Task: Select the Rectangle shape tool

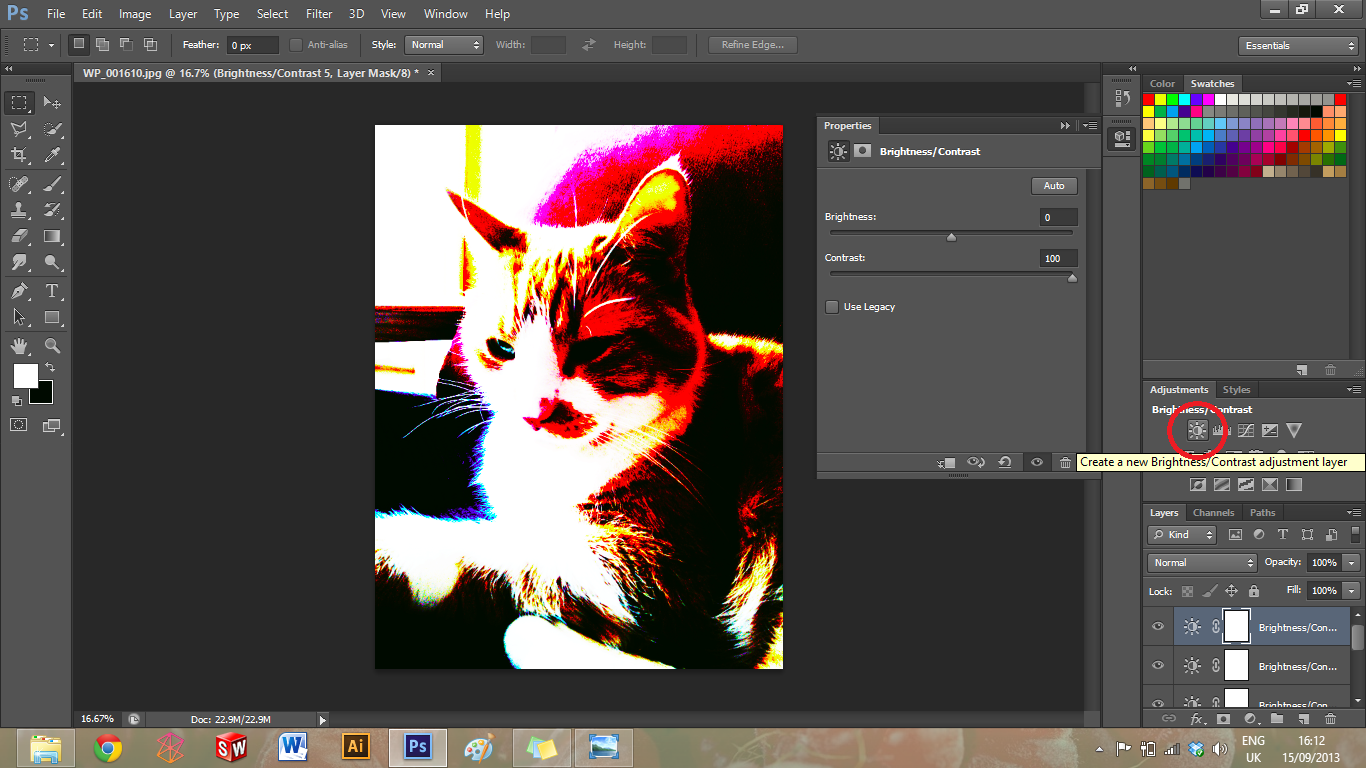Action: point(52,317)
